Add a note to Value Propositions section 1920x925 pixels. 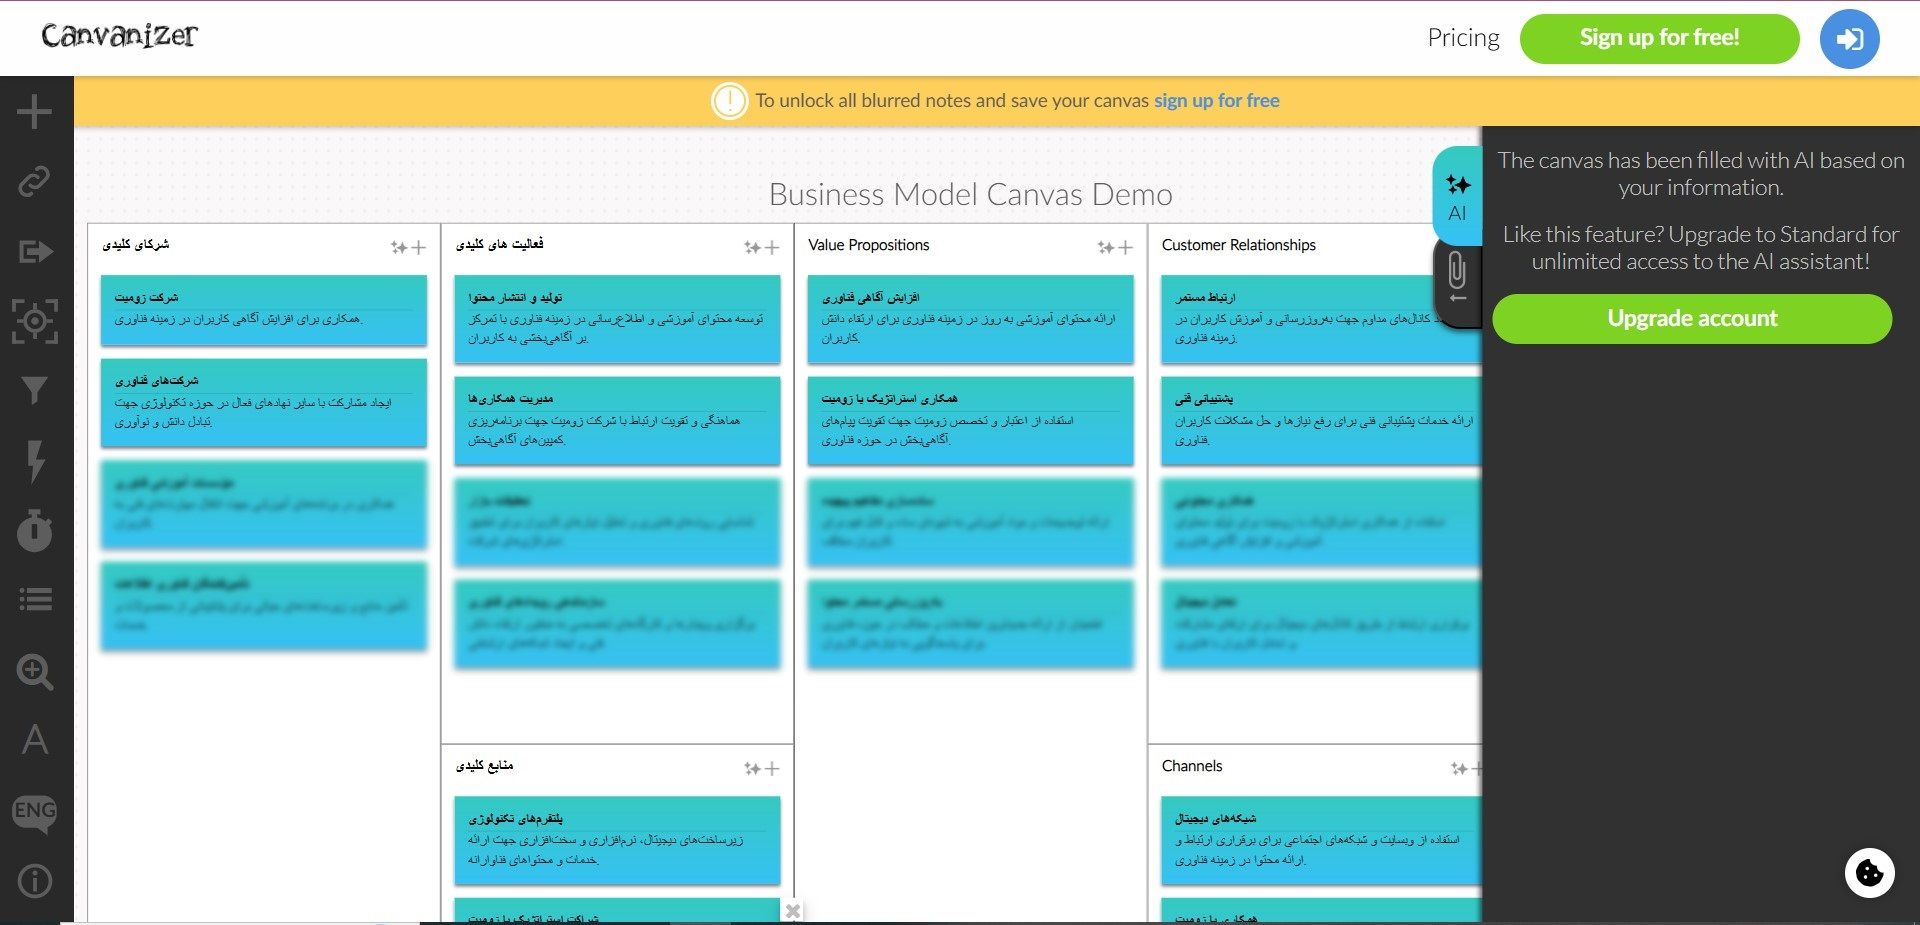1126,248
